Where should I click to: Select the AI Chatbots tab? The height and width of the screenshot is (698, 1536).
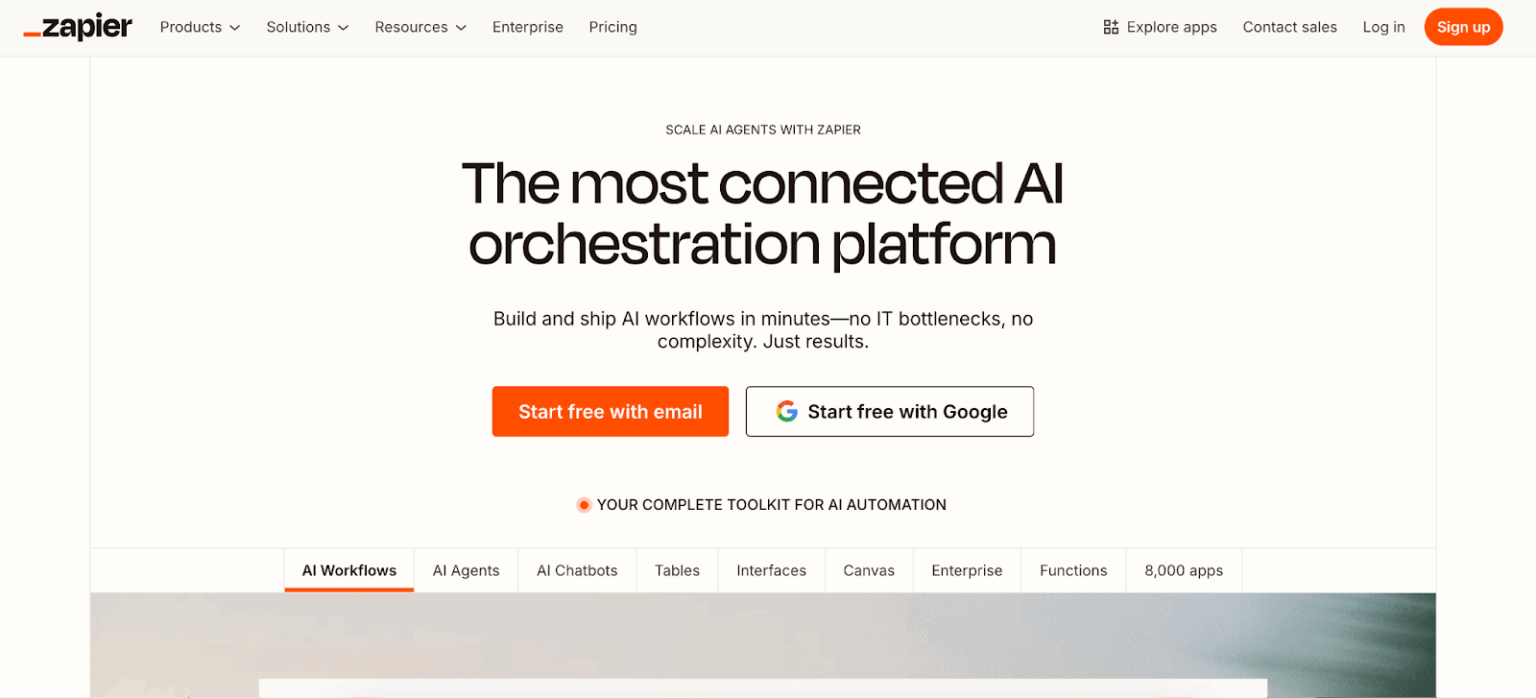(x=576, y=570)
